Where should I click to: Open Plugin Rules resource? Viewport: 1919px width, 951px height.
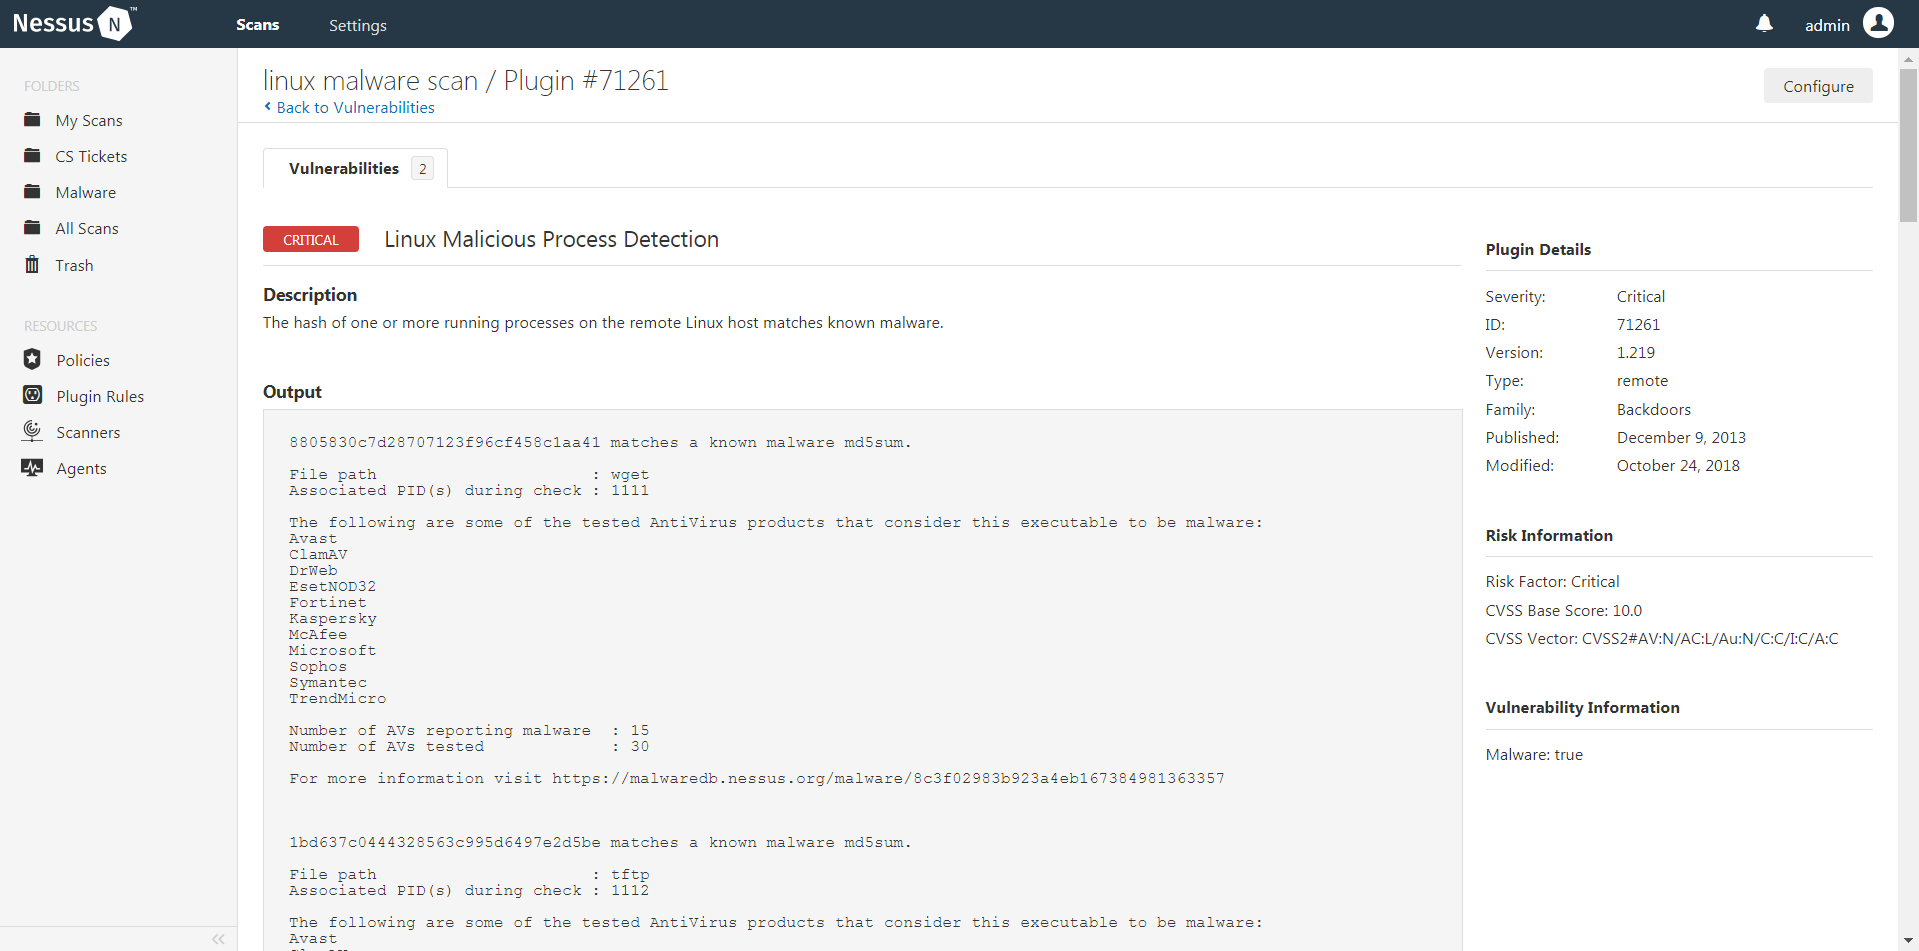[x=100, y=396]
